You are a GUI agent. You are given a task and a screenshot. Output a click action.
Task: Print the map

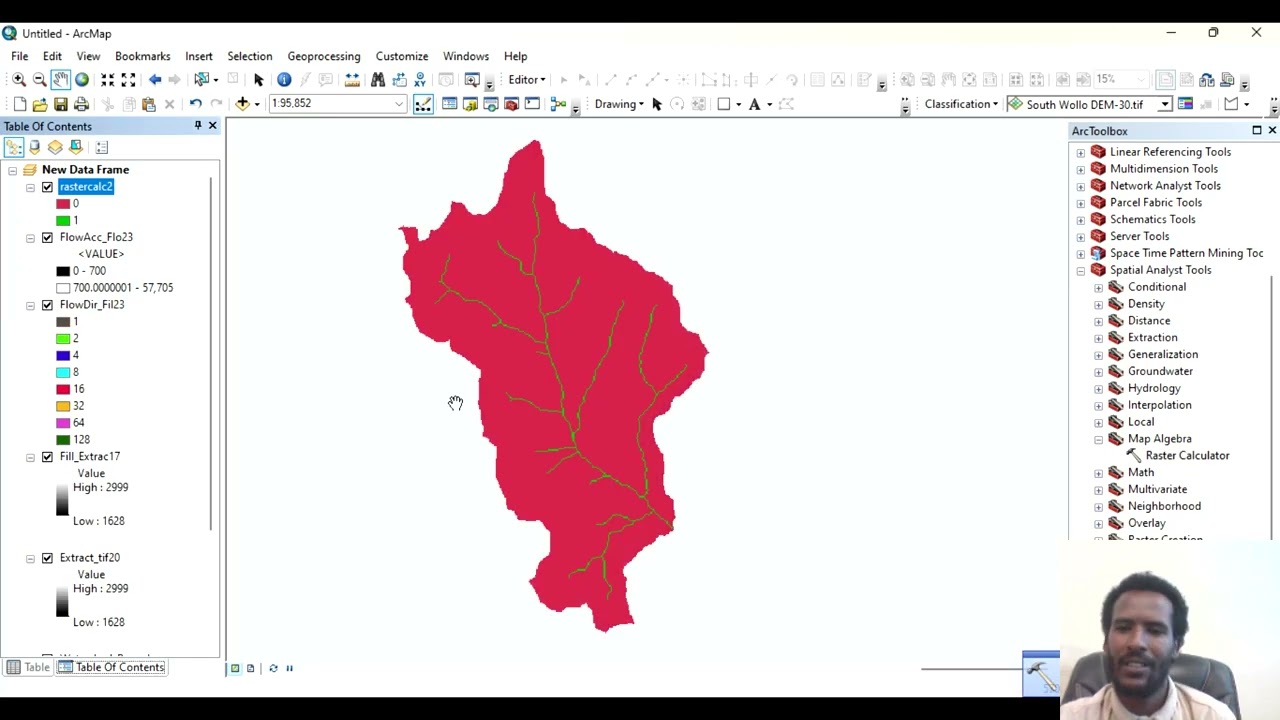pos(82,104)
